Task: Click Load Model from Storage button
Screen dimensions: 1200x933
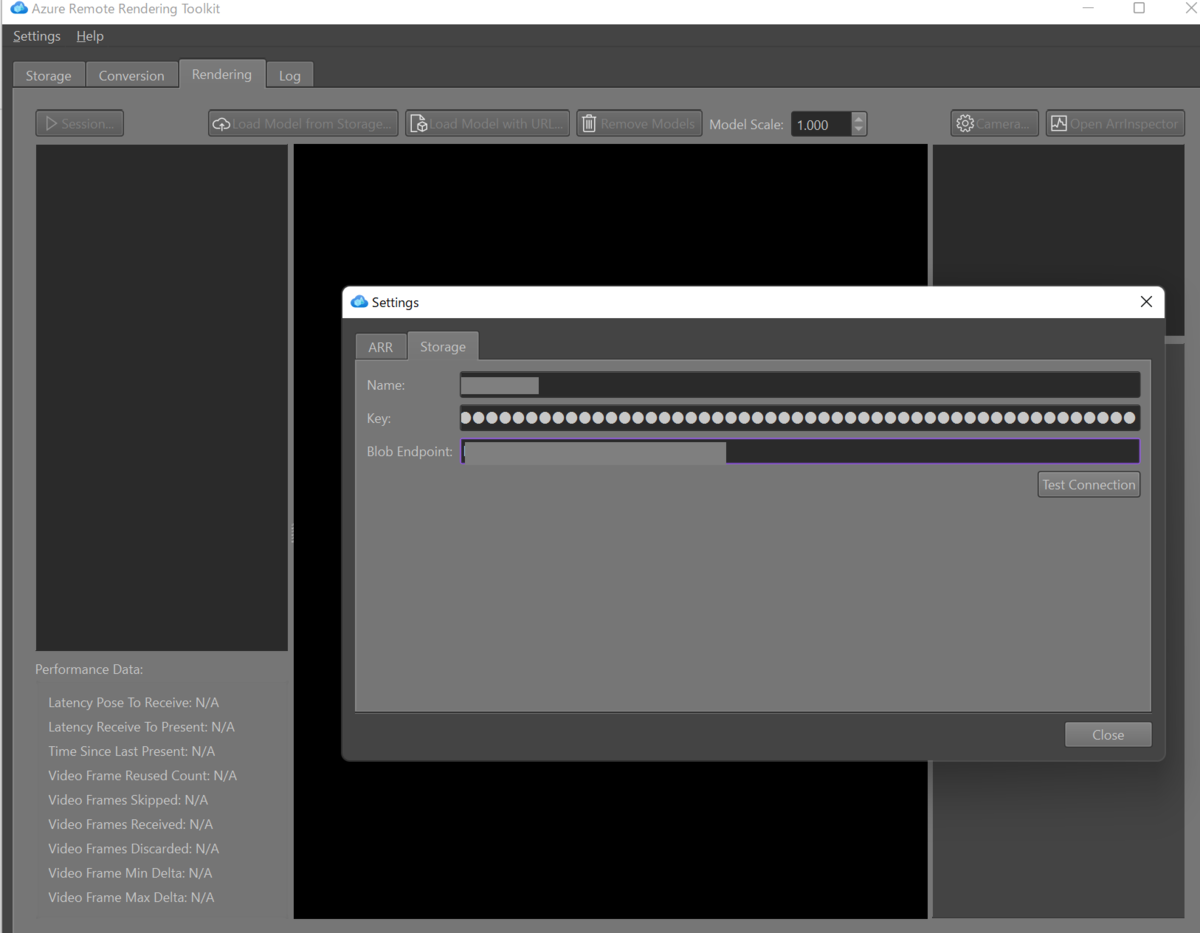Action: coord(303,123)
